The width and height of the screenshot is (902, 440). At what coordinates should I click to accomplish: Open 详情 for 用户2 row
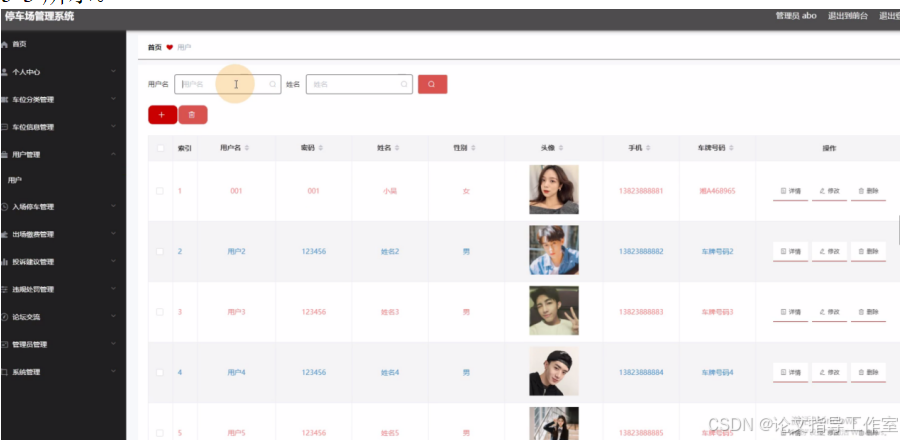(x=790, y=251)
